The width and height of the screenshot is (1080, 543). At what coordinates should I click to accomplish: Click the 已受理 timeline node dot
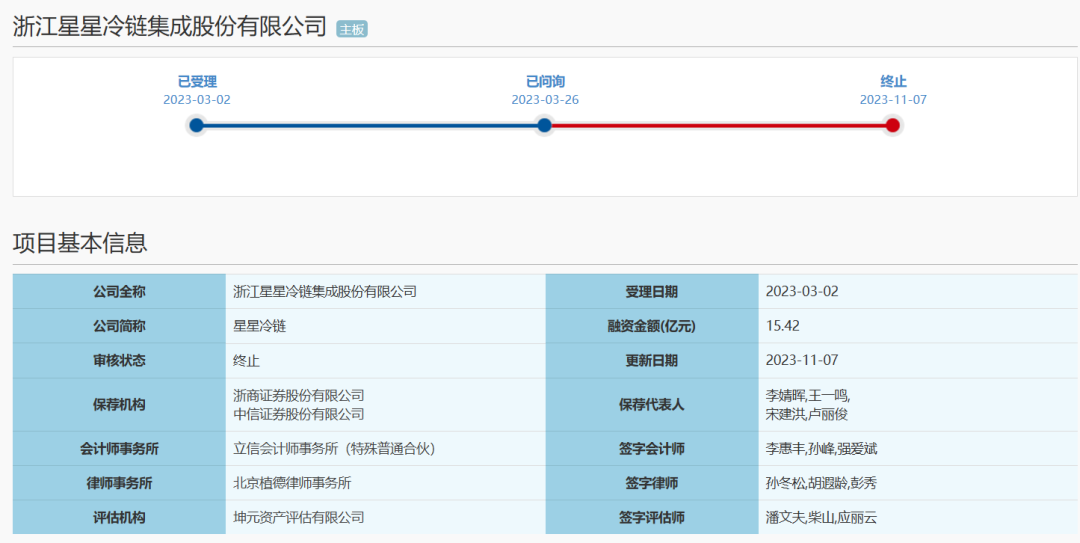coord(196,125)
